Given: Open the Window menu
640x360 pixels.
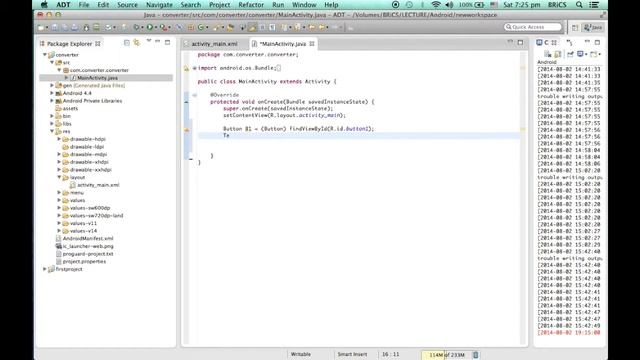Looking at the screenshot, I should pos(304,5).
